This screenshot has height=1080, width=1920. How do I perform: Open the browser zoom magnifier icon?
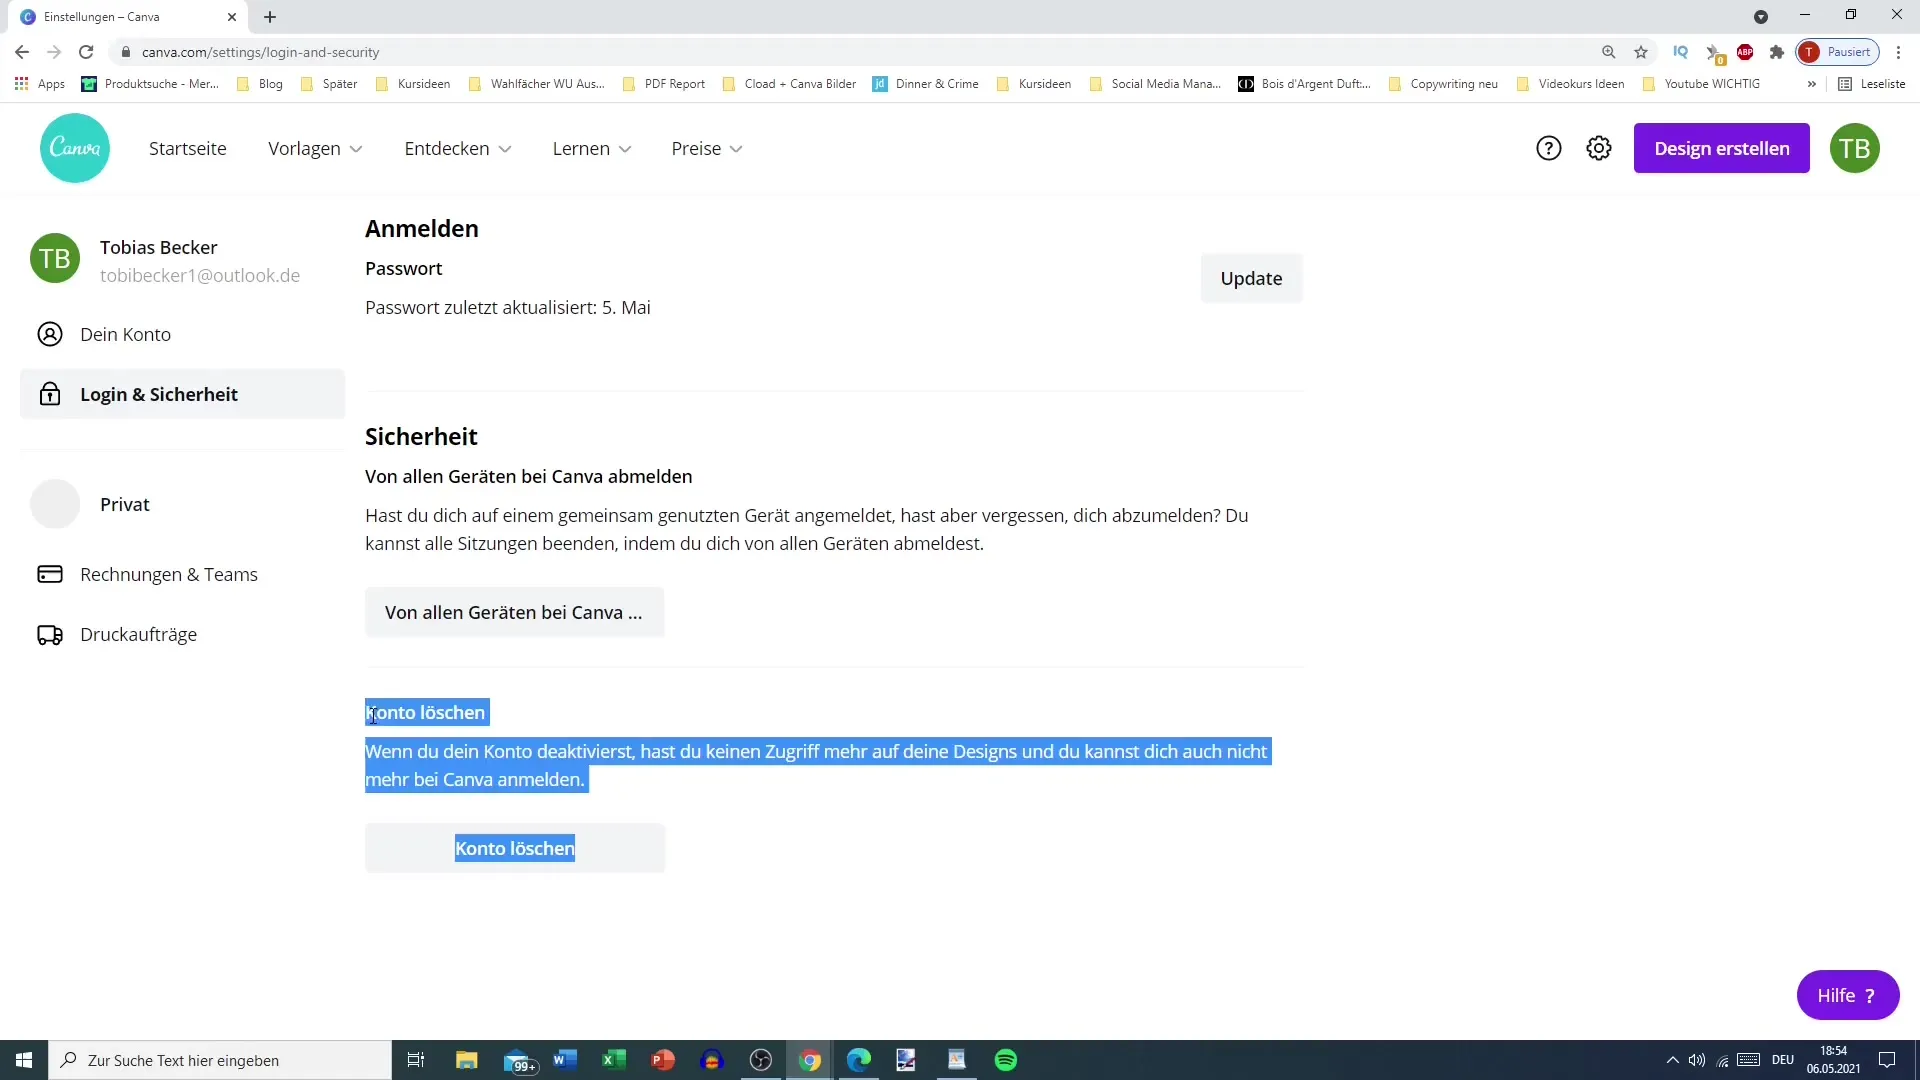[x=1609, y=52]
